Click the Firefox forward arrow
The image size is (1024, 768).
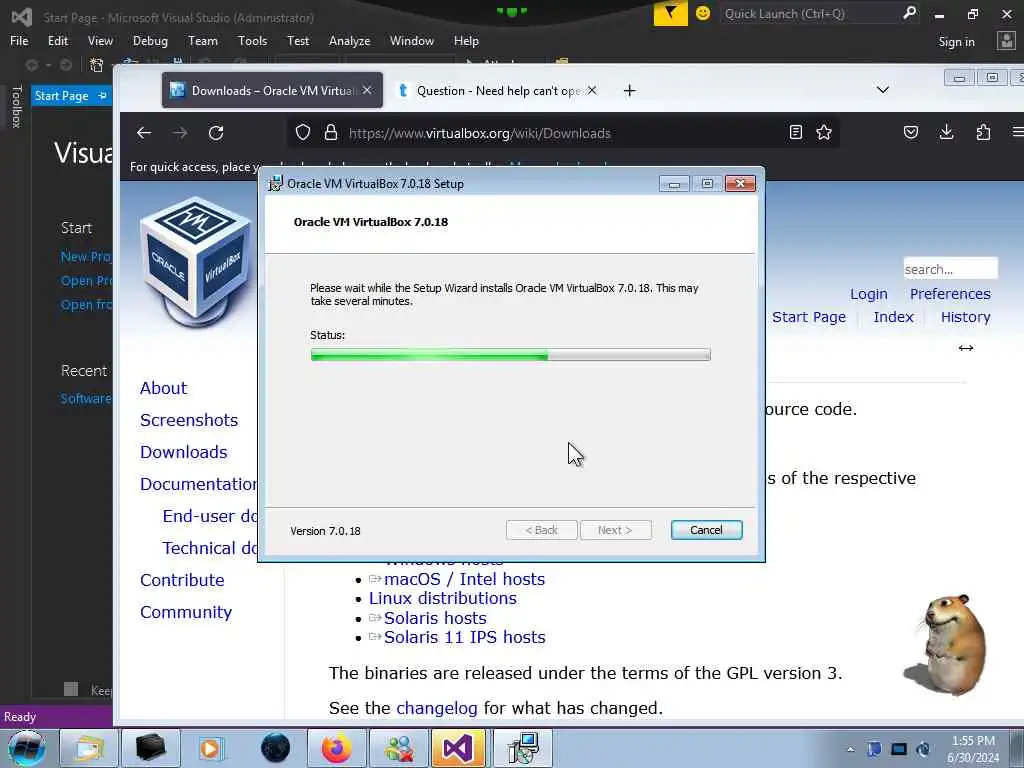(180, 133)
